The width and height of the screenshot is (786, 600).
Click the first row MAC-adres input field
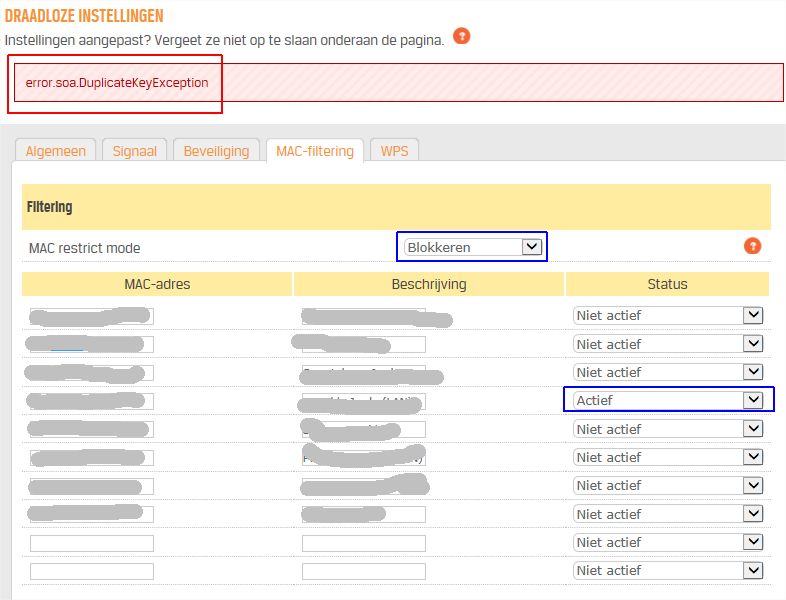(92, 316)
